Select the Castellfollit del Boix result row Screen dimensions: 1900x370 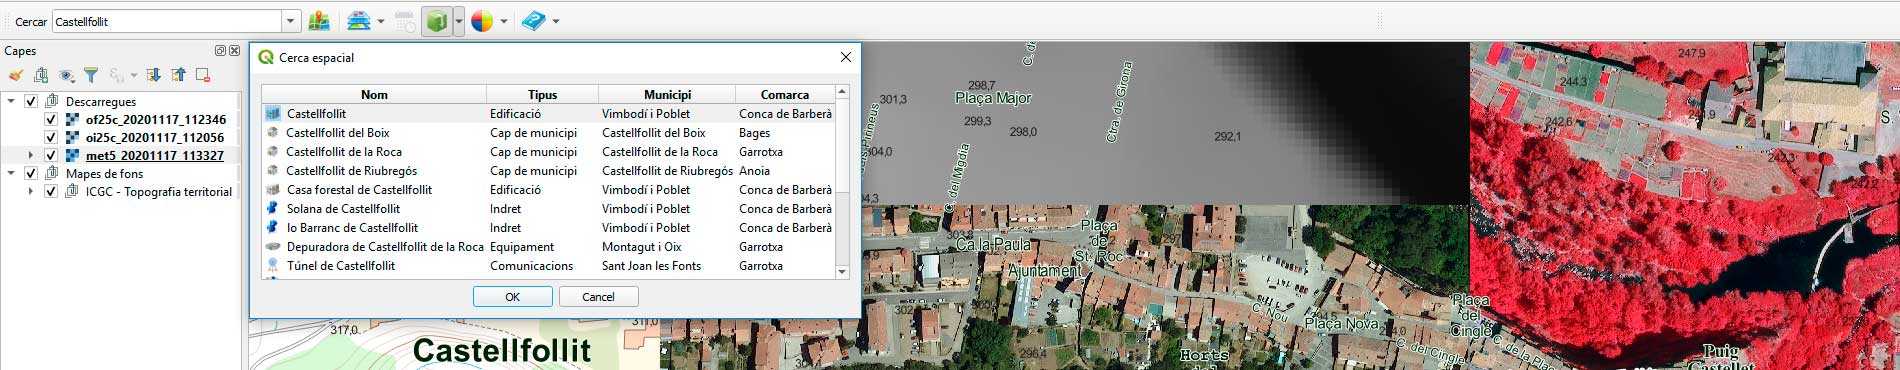tap(548, 133)
